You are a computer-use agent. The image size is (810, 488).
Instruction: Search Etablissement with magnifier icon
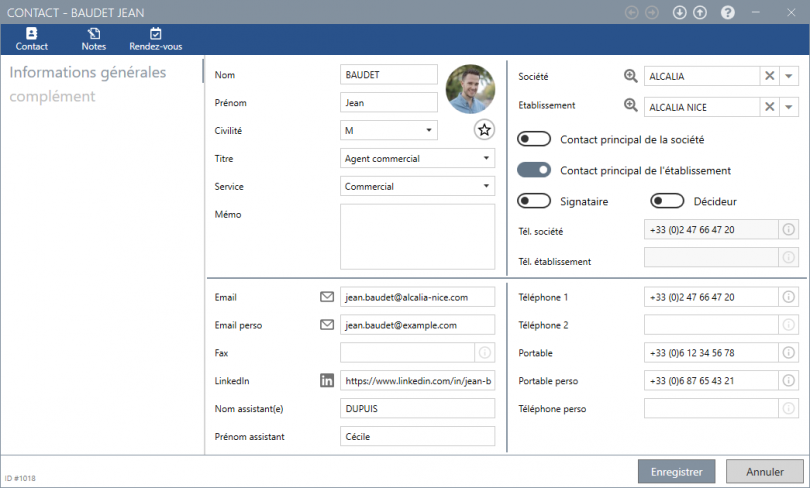tap(630, 105)
